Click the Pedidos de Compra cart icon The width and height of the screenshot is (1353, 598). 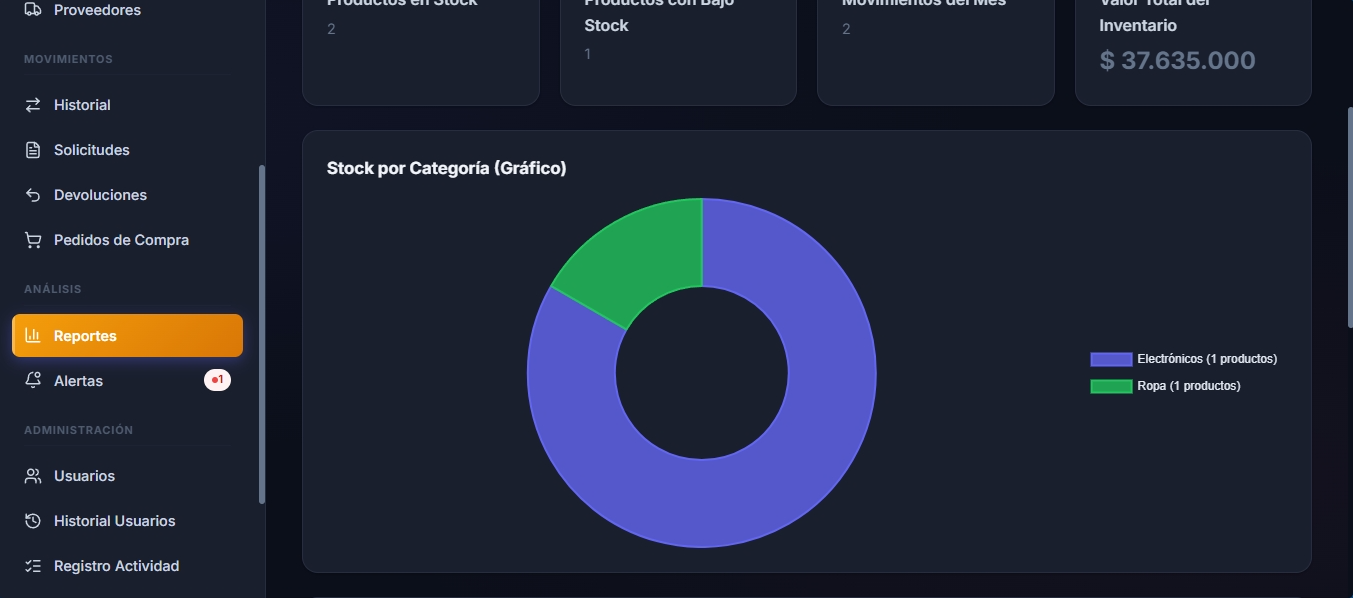pyautogui.click(x=33, y=240)
